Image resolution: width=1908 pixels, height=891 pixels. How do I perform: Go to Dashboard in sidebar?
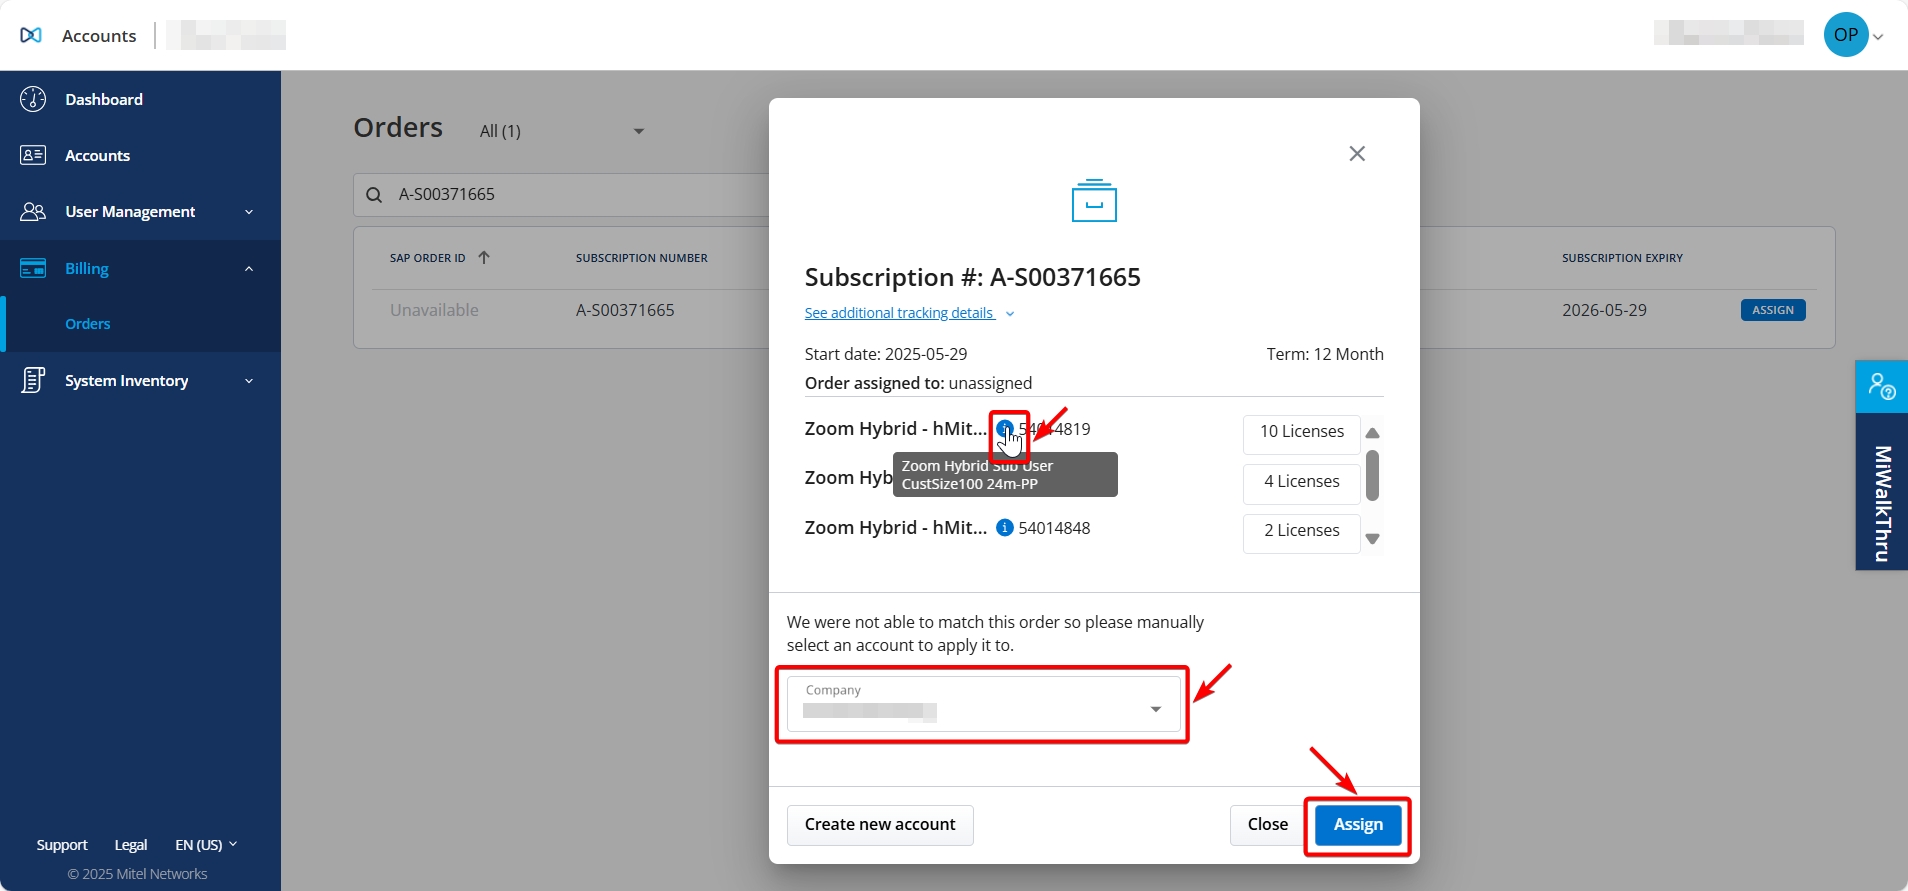(104, 99)
